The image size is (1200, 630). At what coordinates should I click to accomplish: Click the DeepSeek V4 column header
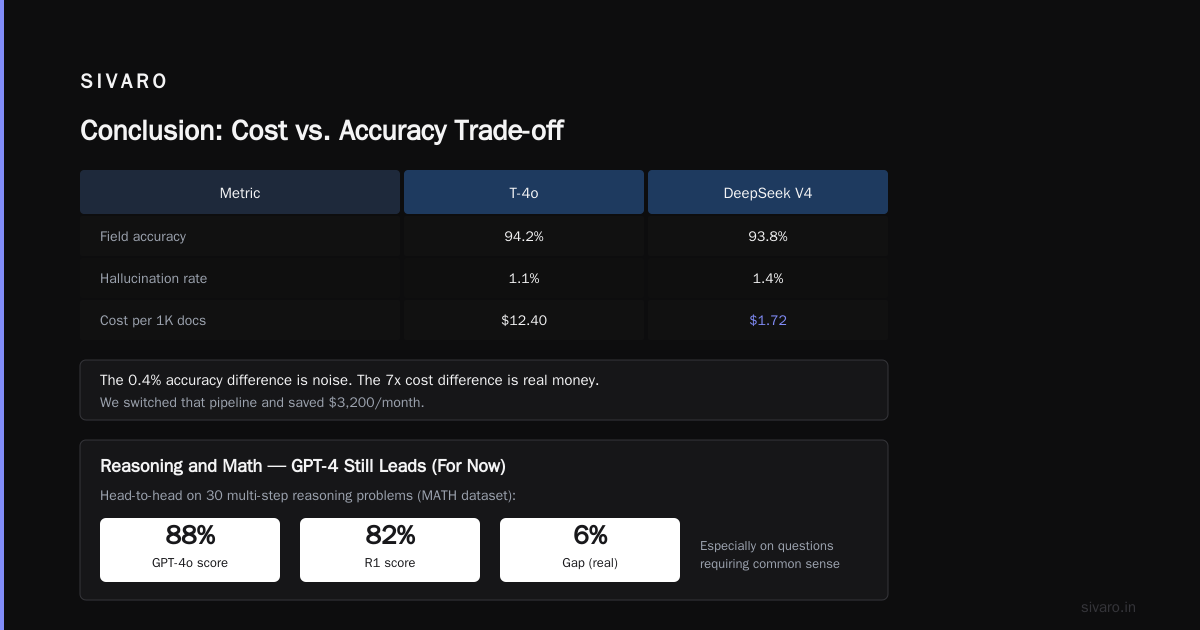768,193
